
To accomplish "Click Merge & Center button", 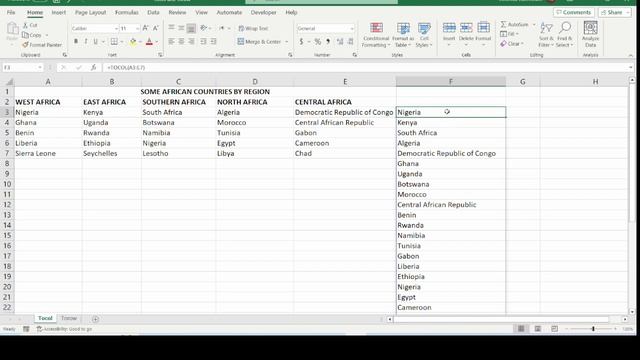I will (x=259, y=42).
